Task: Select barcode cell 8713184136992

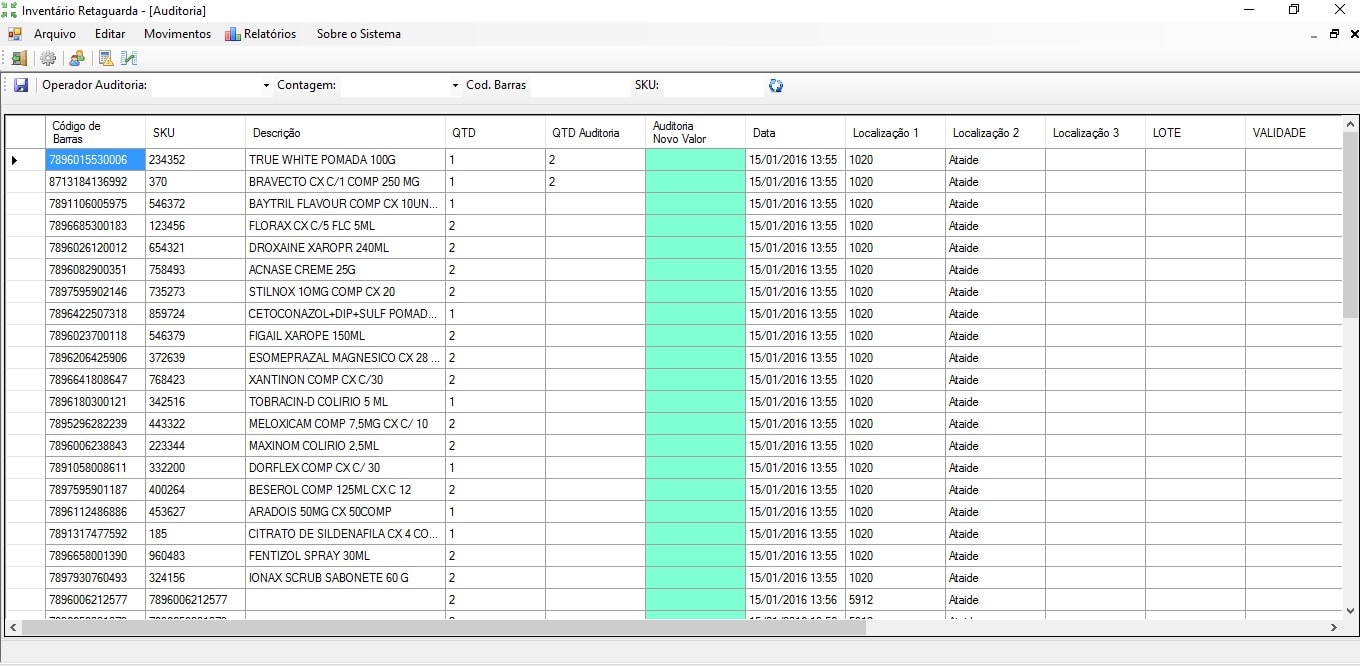Action: click(95, 182)
